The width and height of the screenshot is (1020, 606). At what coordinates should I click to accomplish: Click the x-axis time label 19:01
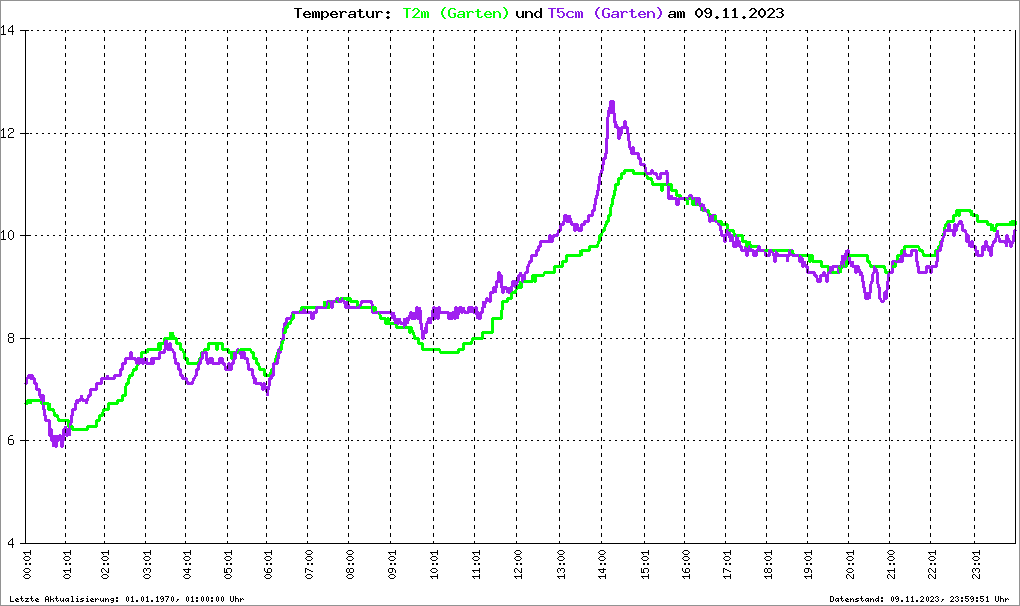pos(809,564)
